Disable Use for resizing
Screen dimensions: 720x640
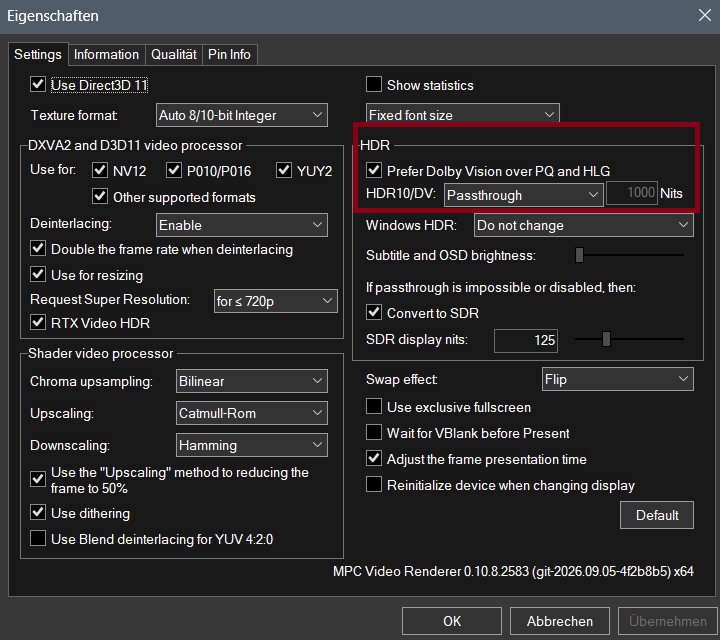tap(38, 275)
